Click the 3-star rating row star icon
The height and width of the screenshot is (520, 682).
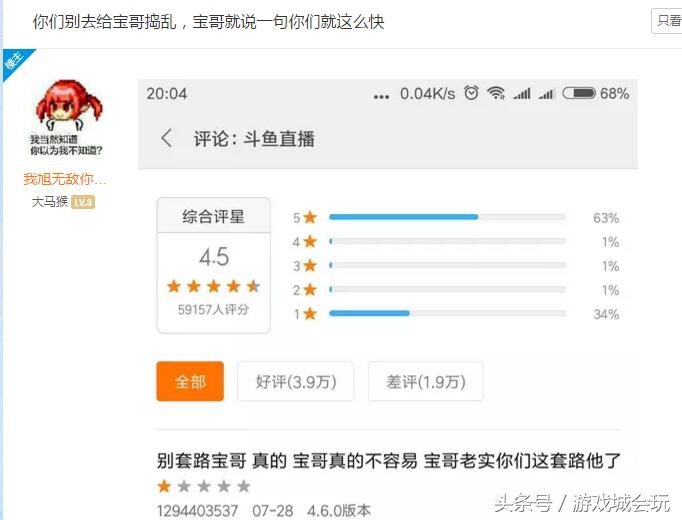(310, 265)
